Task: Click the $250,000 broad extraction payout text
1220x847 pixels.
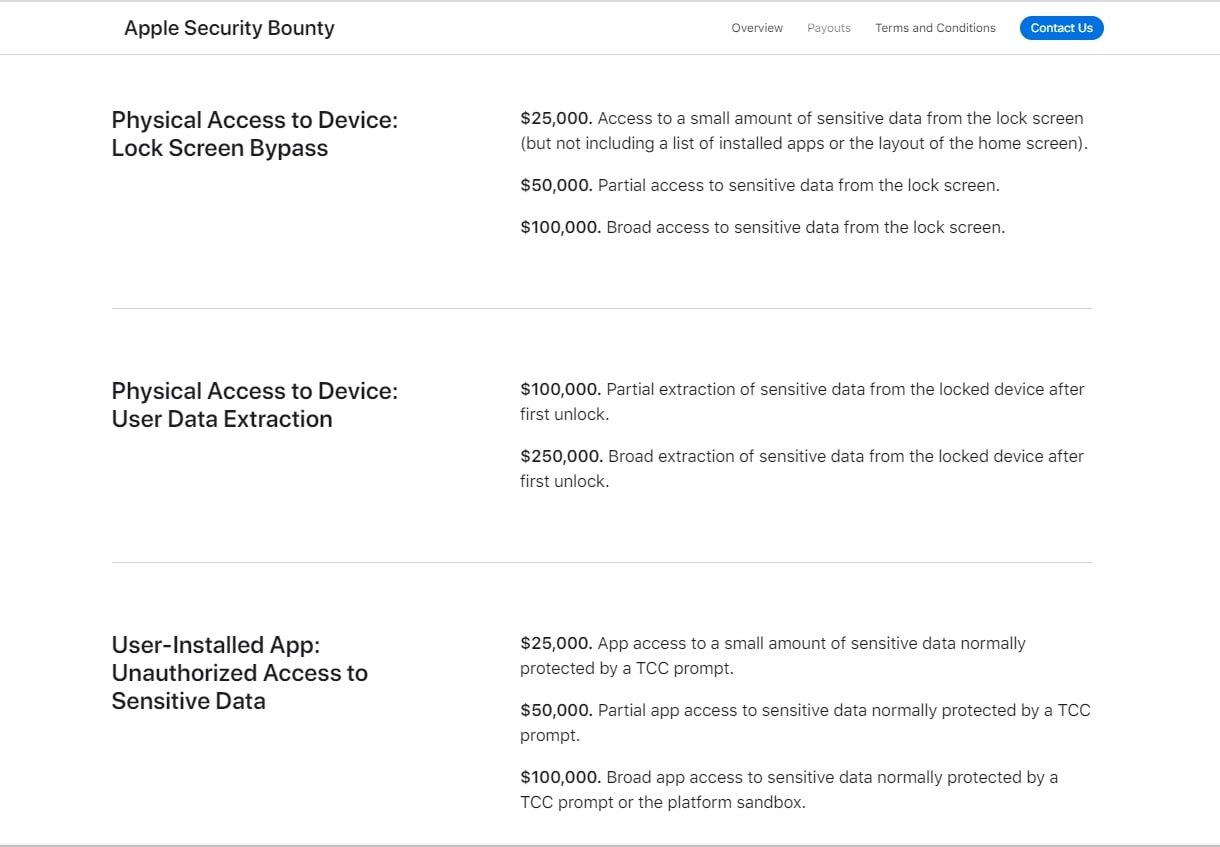Action: pyautogui.click(x=802, y=468)
